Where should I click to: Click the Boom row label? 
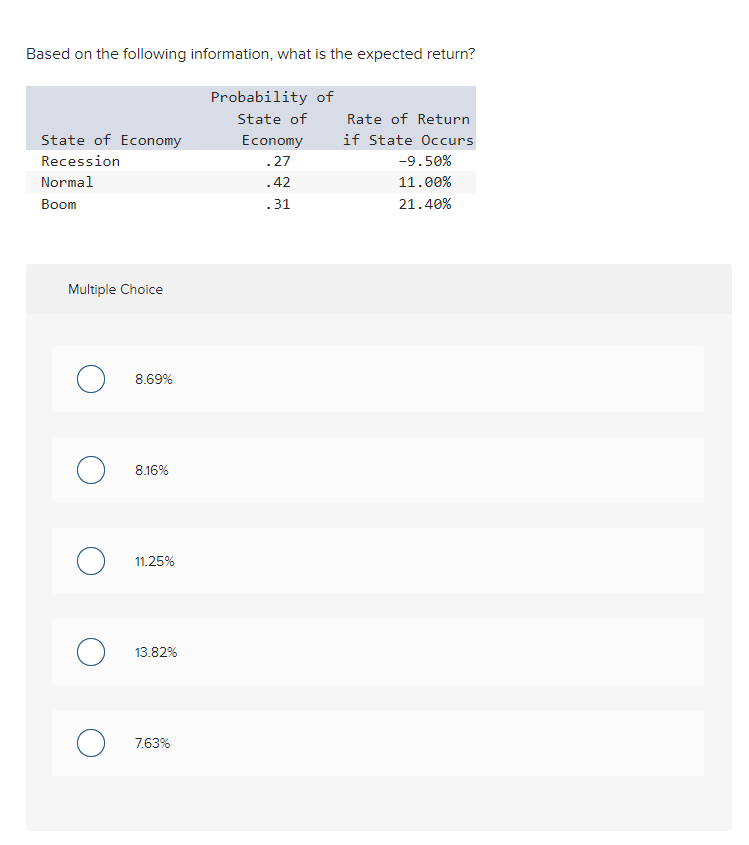coord(59,204)
